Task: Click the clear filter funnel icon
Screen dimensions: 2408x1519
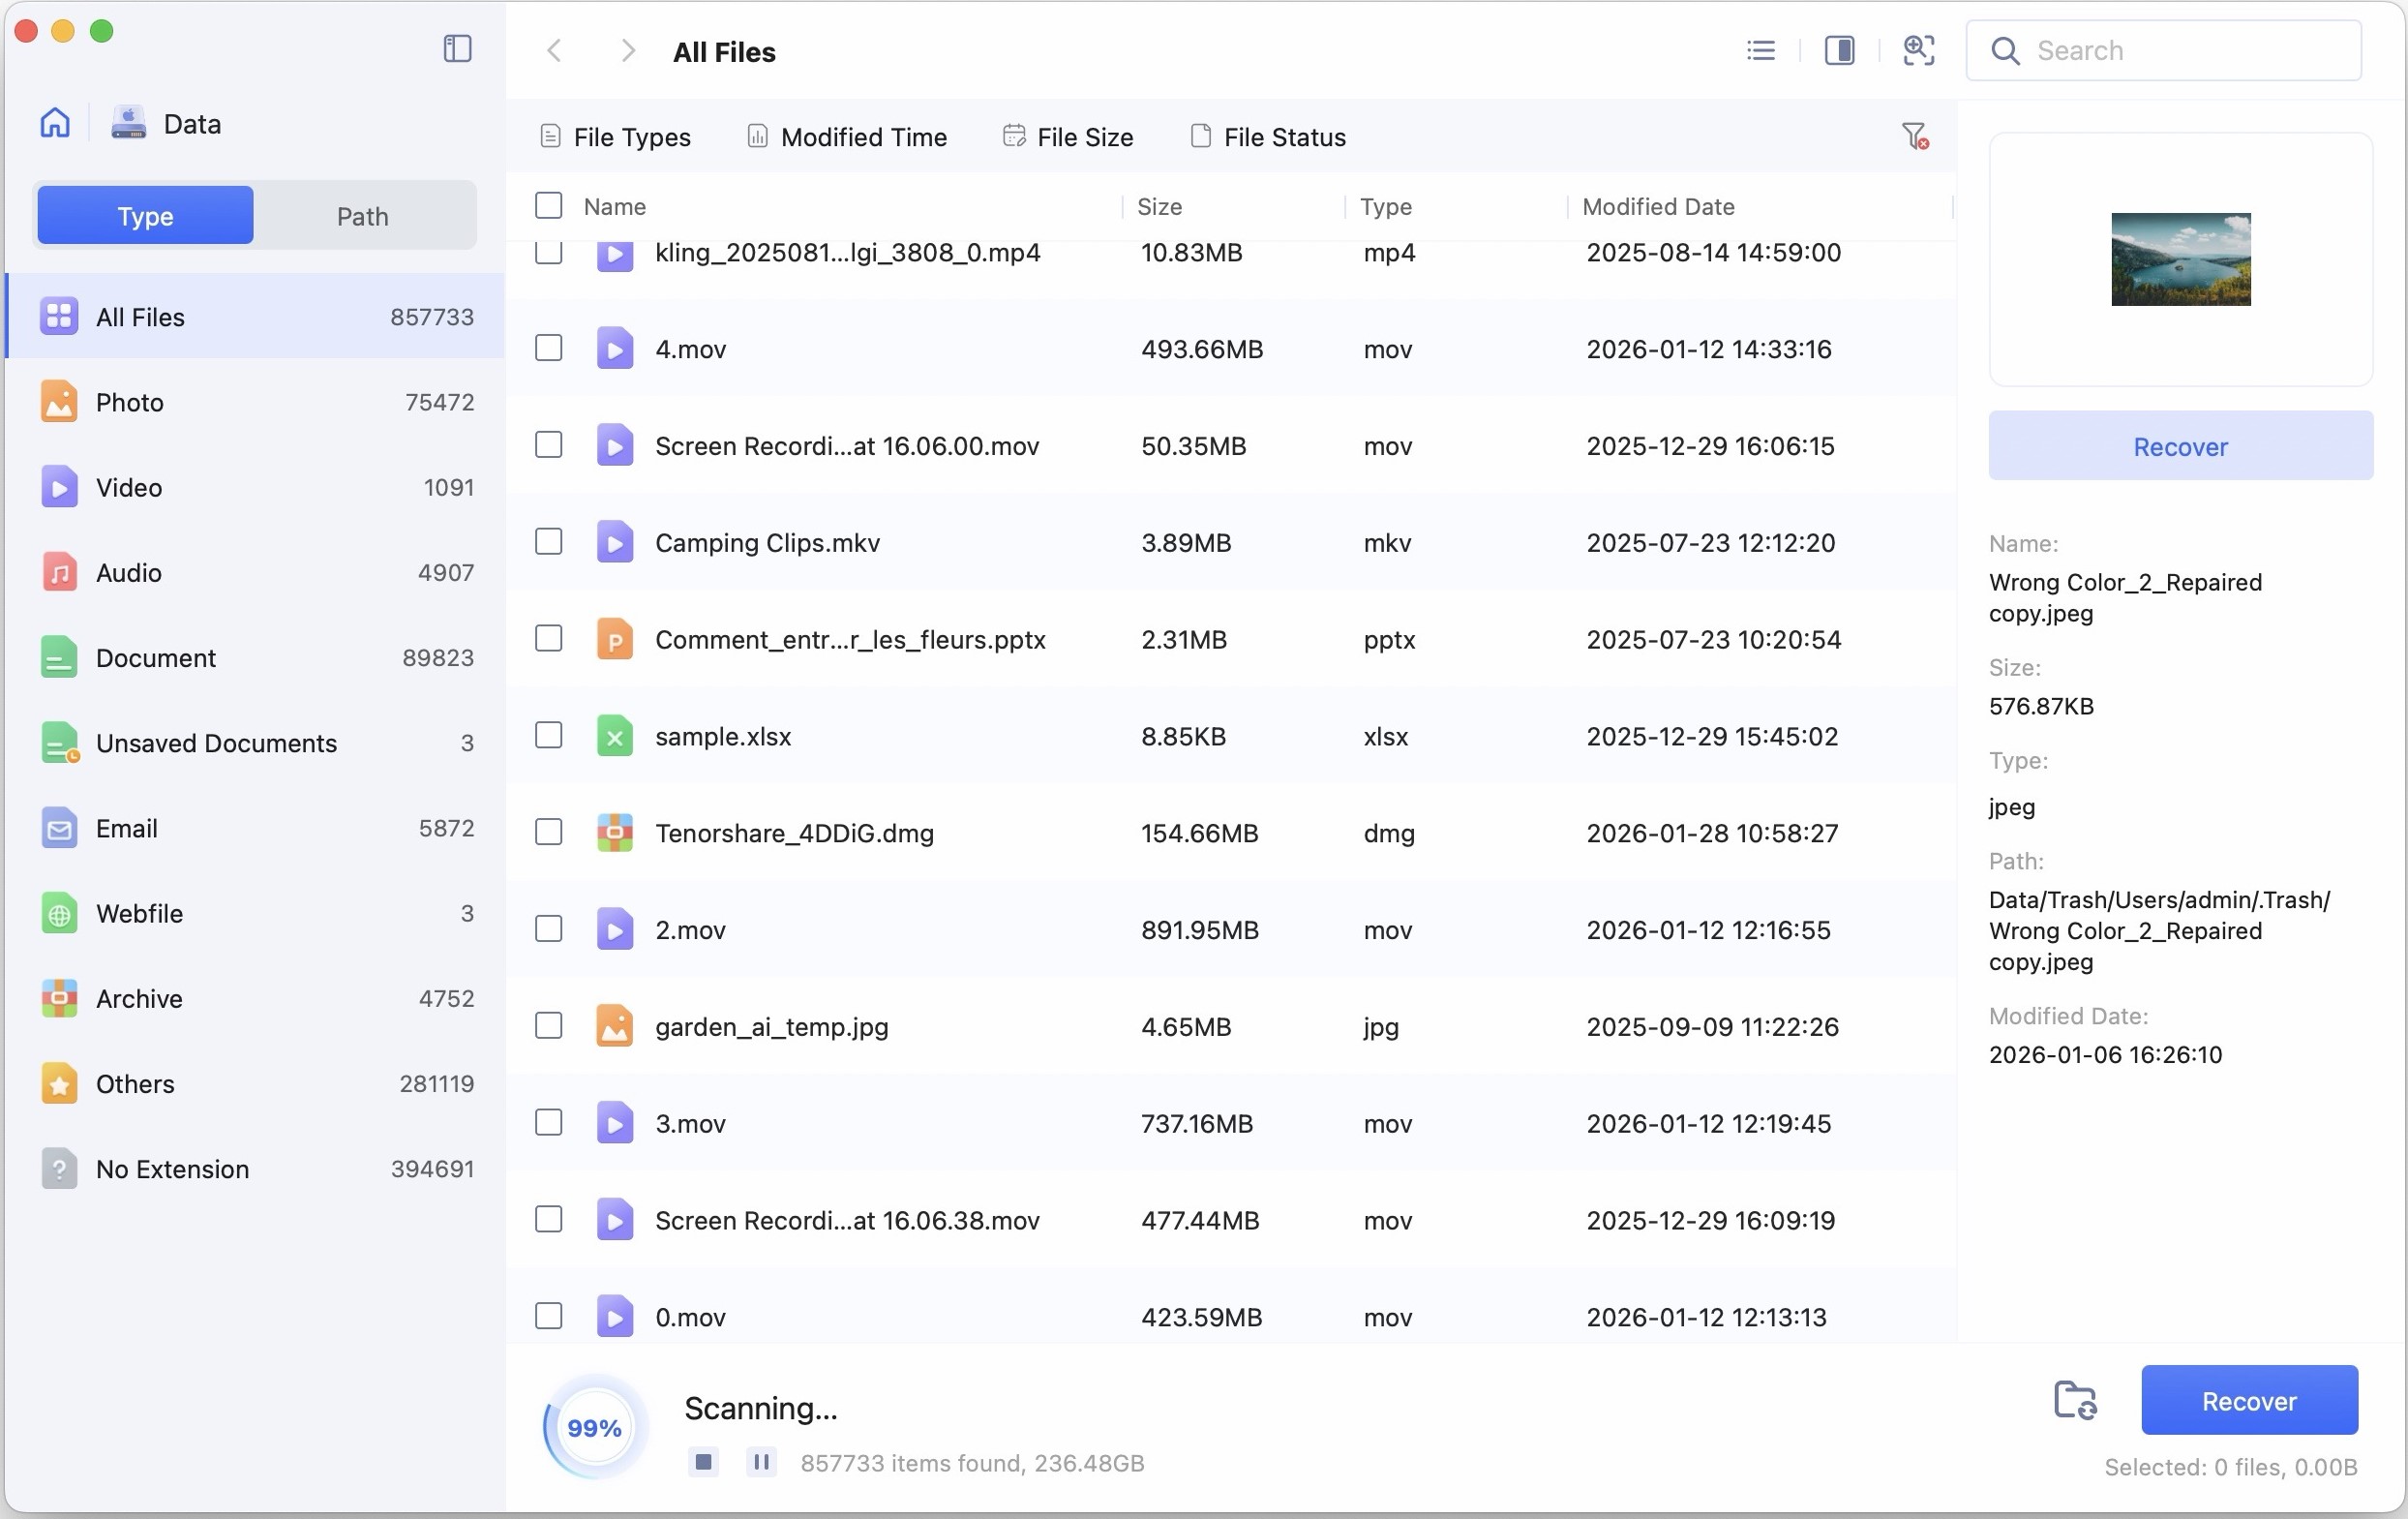Action: 1914,136
